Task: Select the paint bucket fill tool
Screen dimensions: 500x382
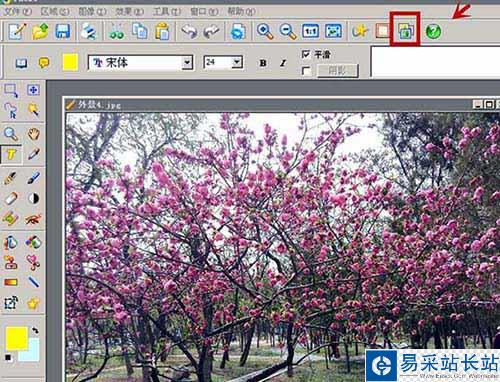Action: [x=11, y=242]
